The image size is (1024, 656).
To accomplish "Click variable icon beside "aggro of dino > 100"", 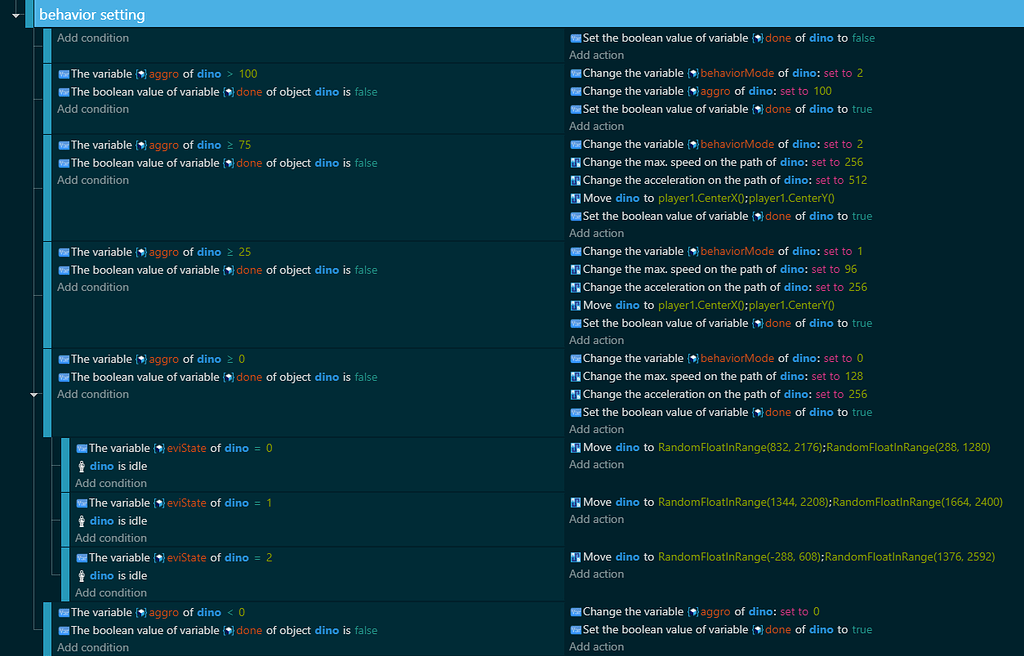I will click(64, 74).
